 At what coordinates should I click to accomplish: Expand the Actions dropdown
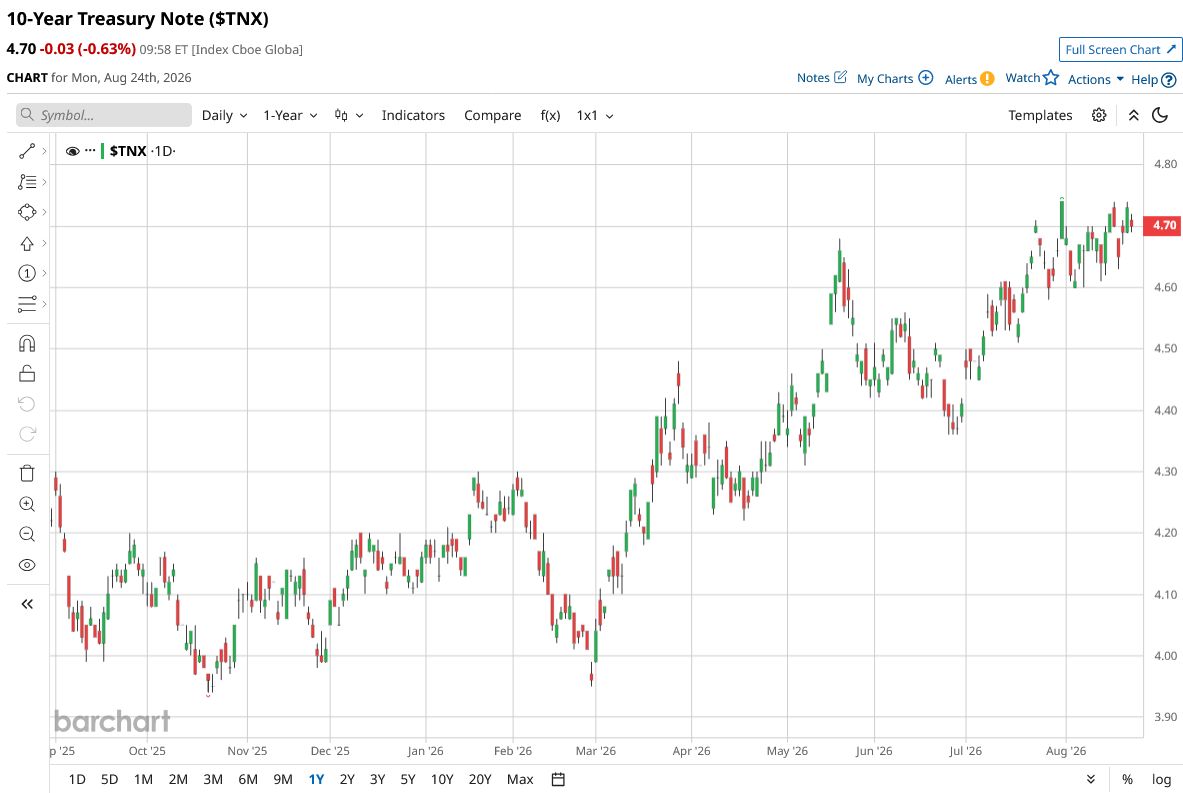[1095, 79]
